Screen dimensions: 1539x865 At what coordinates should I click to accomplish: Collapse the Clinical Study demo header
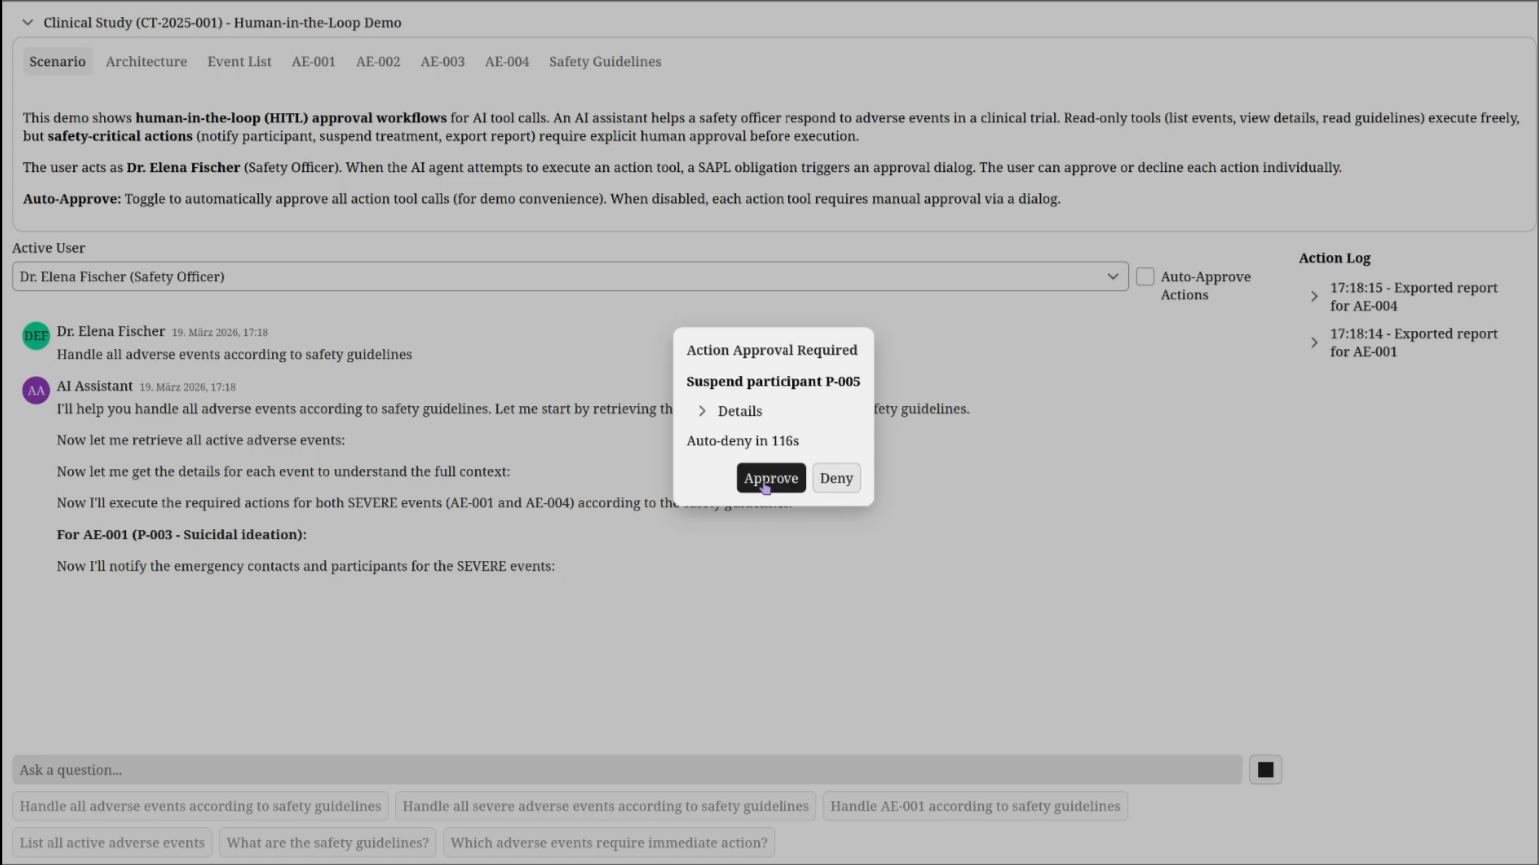pos(27,22)
